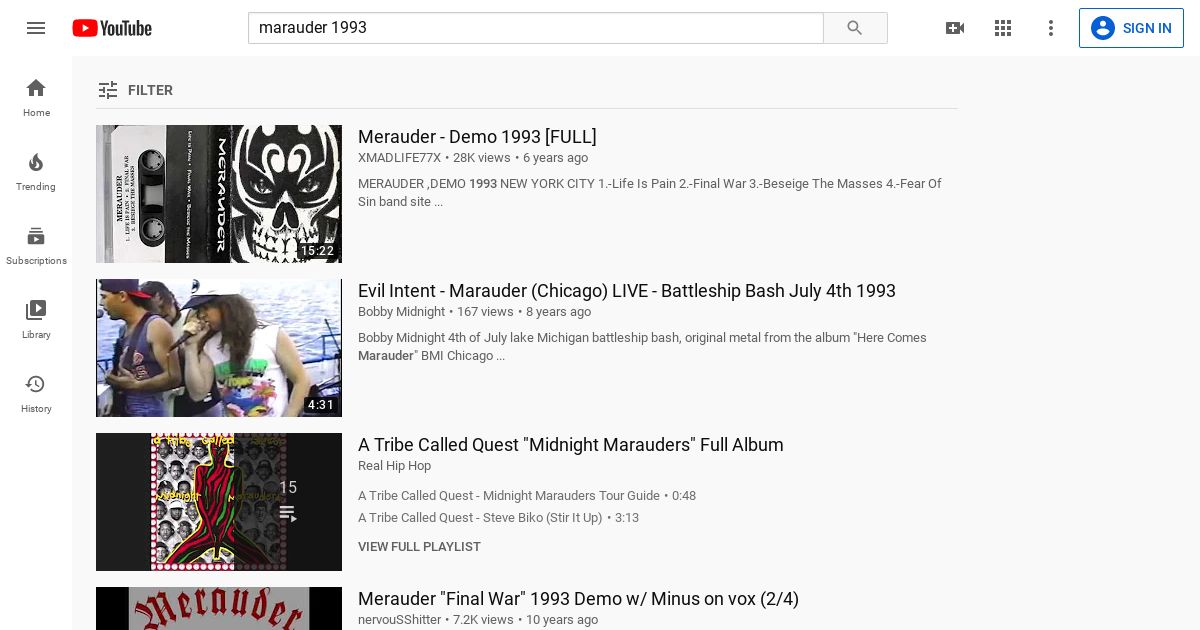
Task: Click the '167 views' text
Action: click(485, 312)
